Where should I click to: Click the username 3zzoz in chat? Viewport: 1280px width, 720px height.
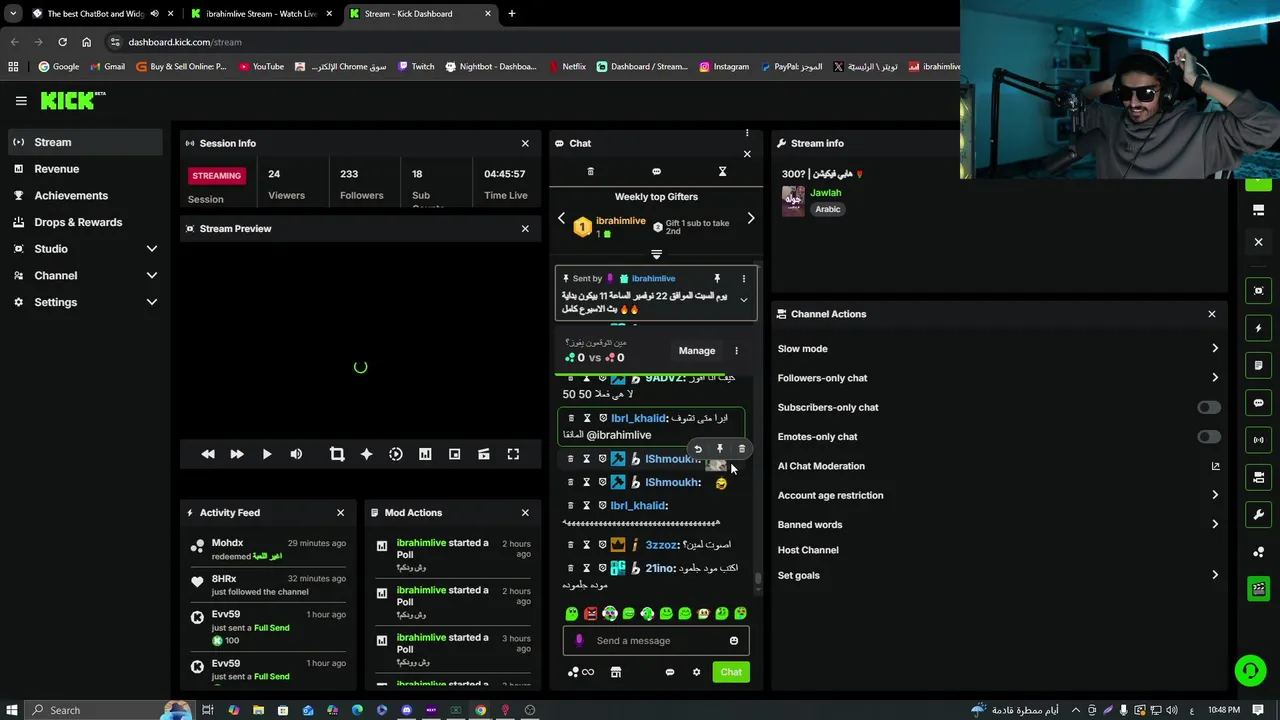pyautogui.click(x=662, y=545)
